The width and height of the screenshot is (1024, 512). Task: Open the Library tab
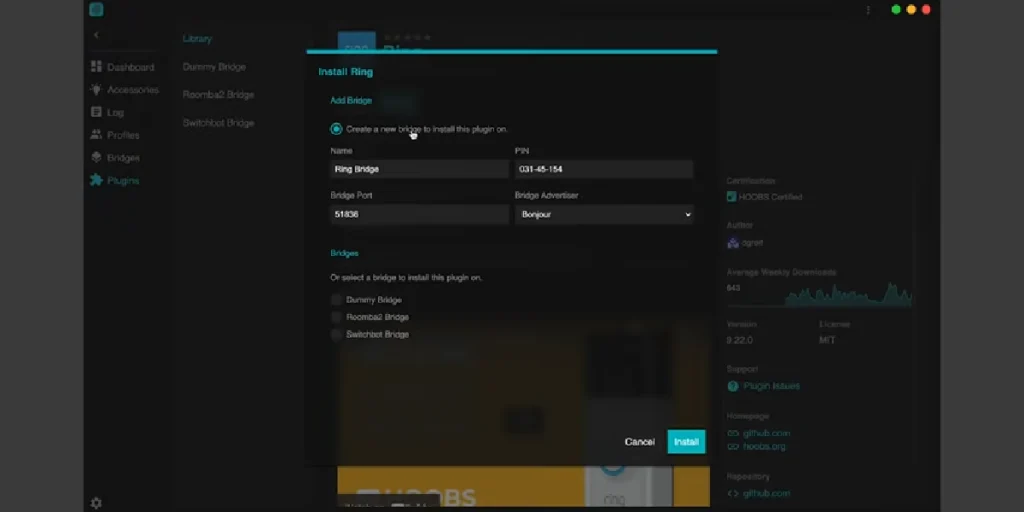pyautogui.click(x=197, y=39)
